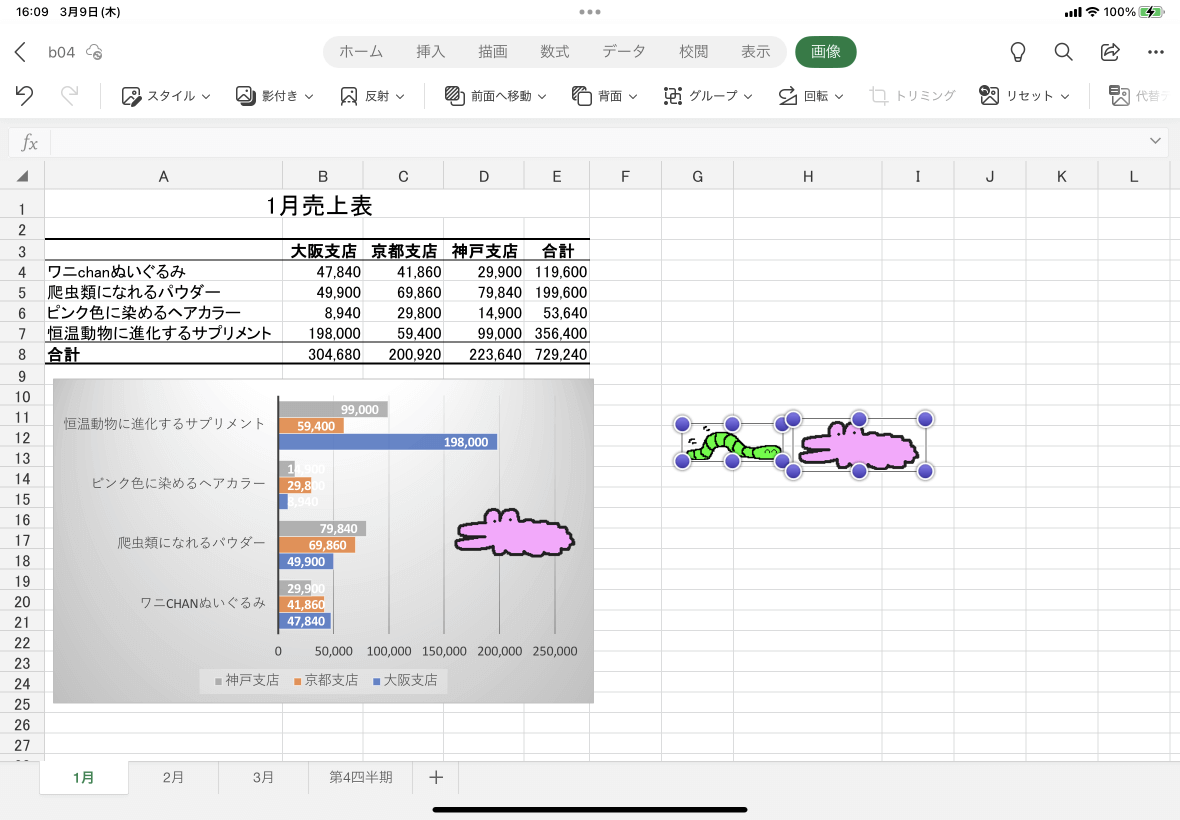Tap the b04 file name
Viewport: 1180px width, 820px height.
pyautogui.click(x=62, y=52)
